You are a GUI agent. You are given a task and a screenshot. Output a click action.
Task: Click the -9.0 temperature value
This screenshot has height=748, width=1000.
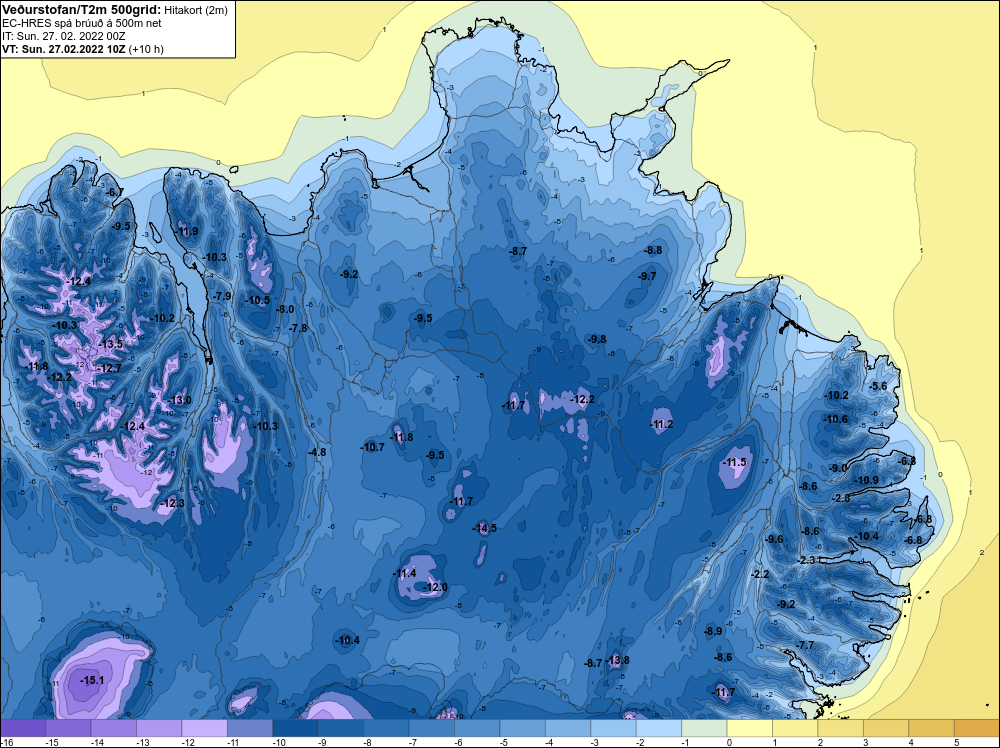[838, 469]
